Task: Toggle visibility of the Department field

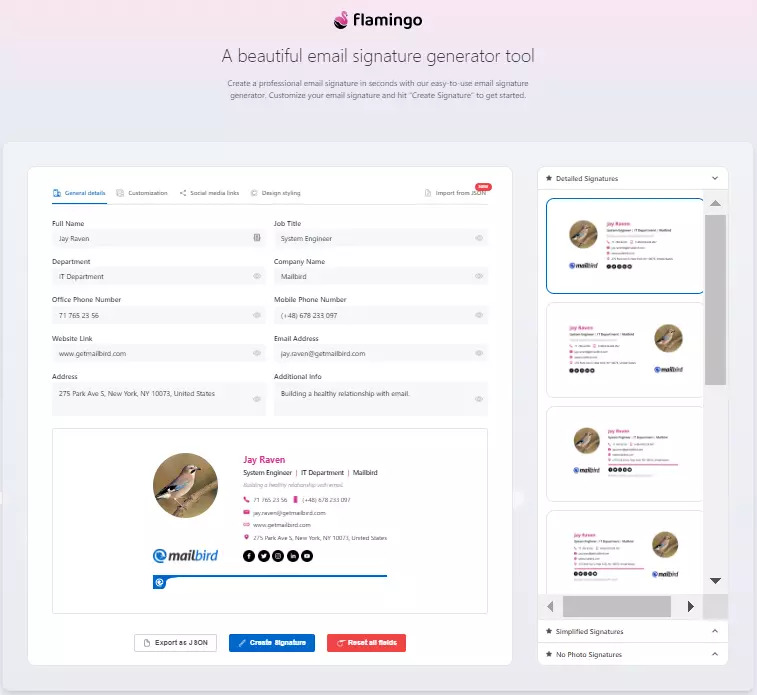Action: point(257,276)
